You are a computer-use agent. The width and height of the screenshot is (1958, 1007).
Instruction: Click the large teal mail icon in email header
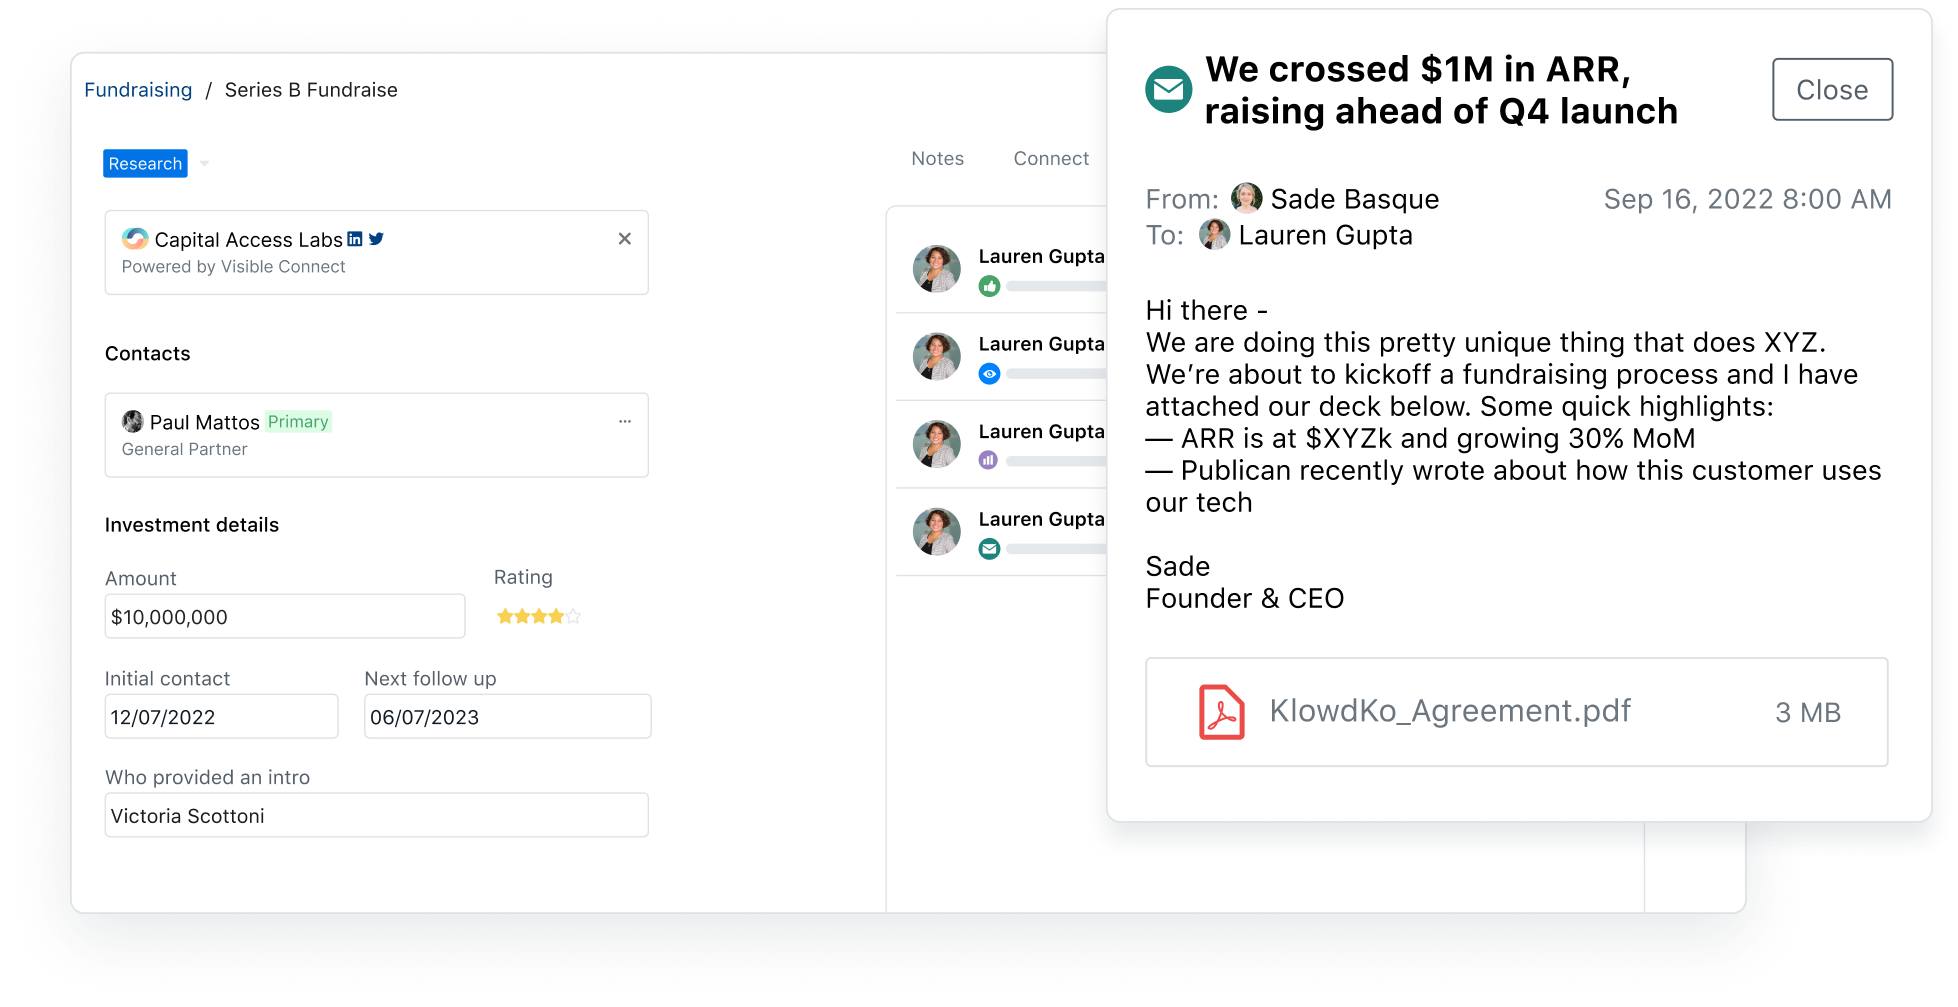[1168, 90]
